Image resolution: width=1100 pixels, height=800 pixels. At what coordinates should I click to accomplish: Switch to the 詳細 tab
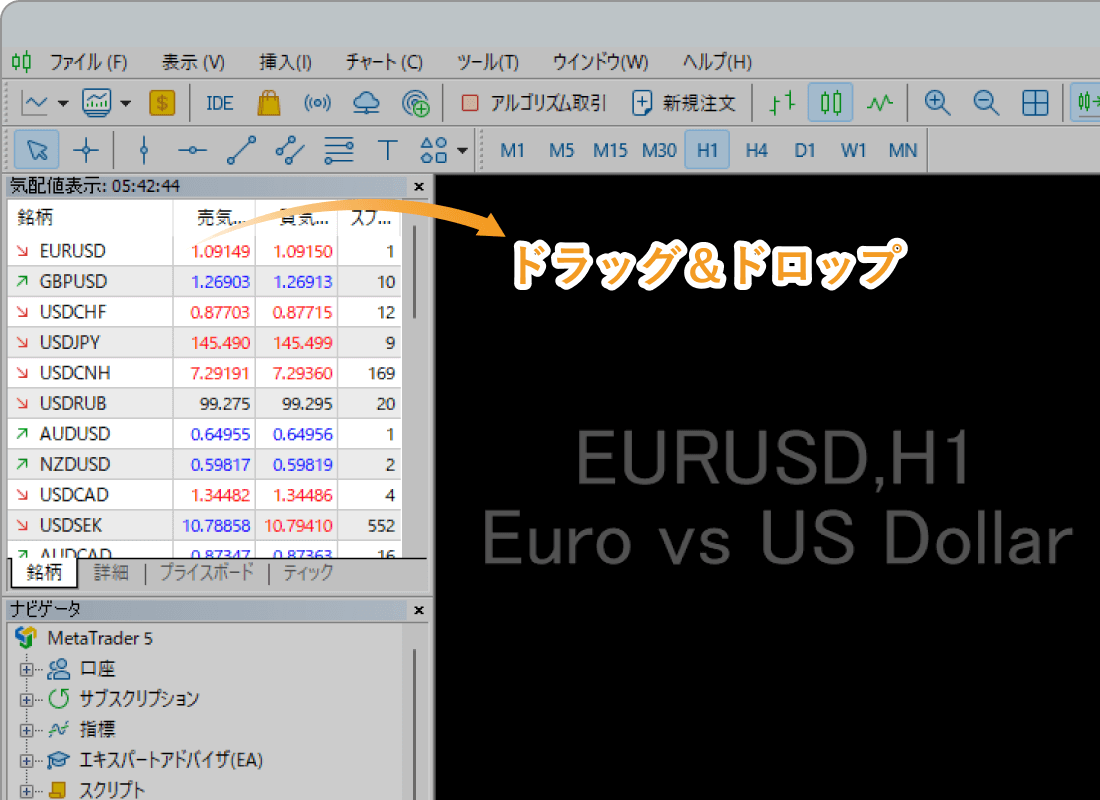[111, 573]
